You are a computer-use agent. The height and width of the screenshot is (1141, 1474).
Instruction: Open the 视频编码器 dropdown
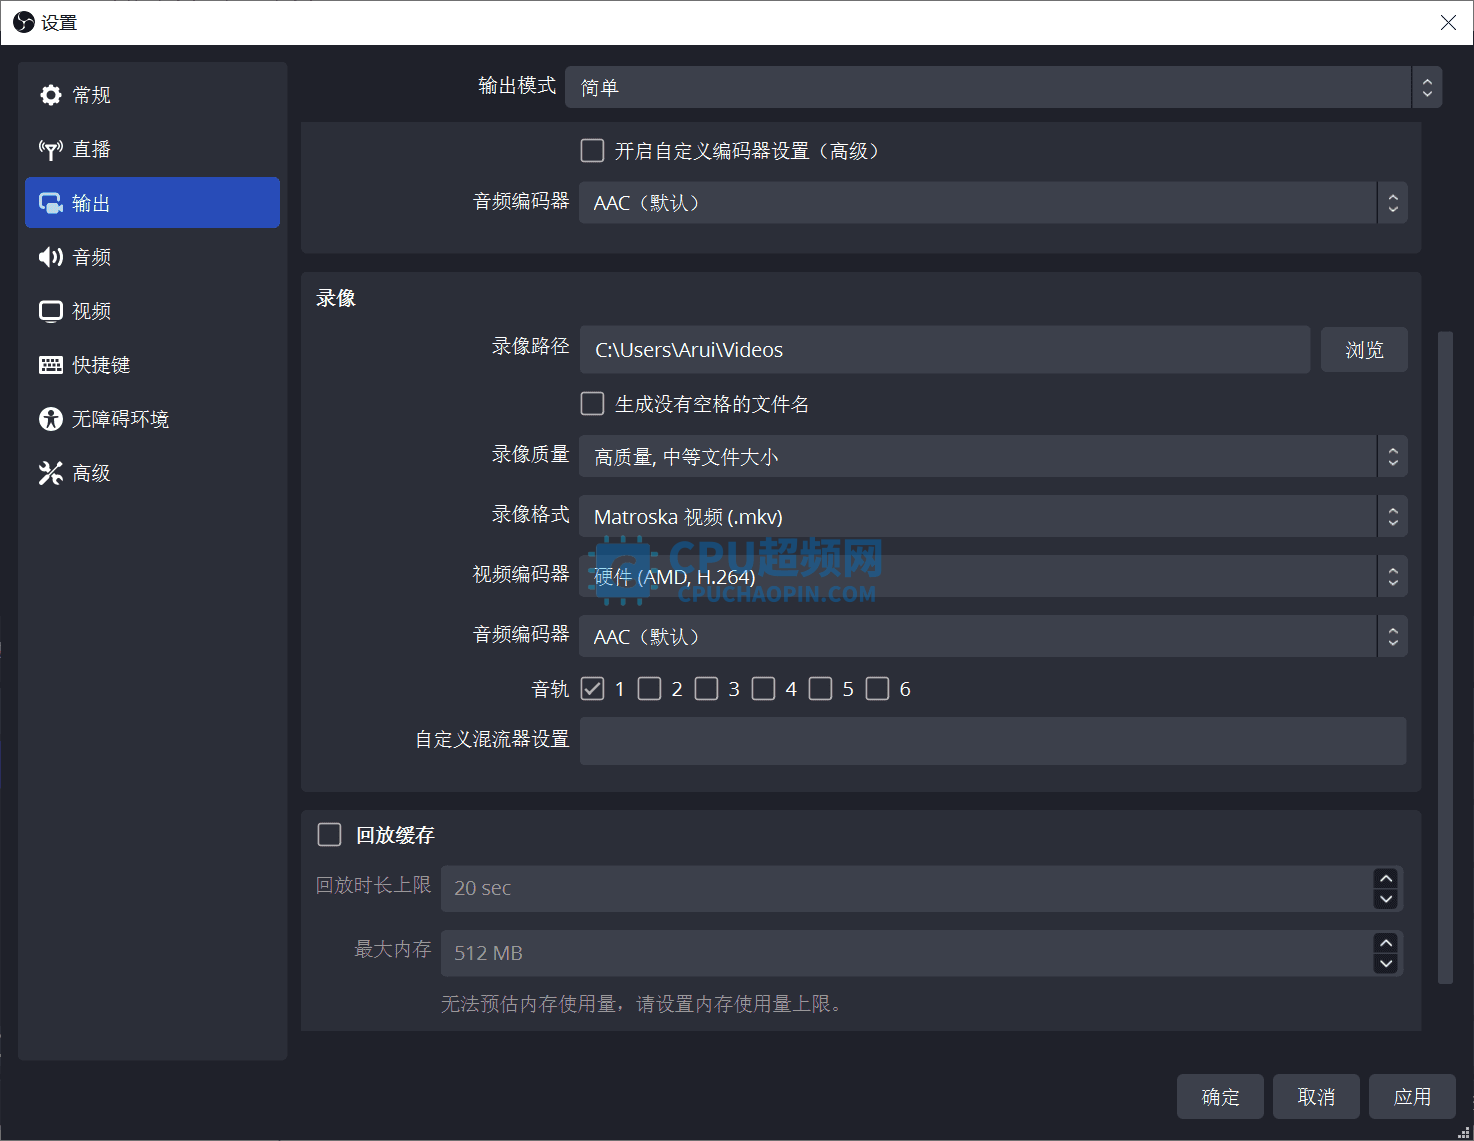click(x=992, y=577)
